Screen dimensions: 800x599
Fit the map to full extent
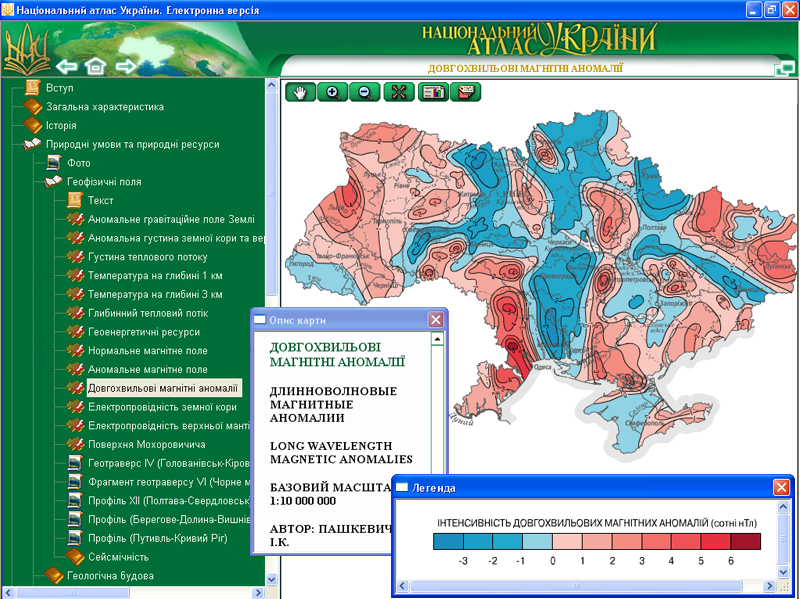click(x=398, y=92)
